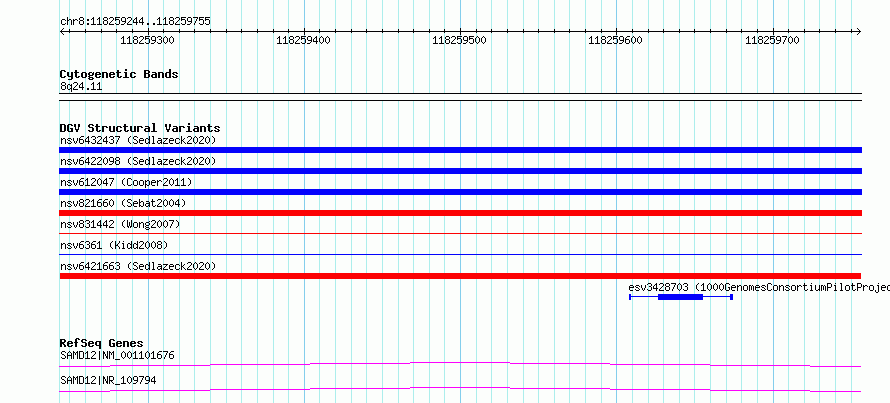890x403 pixels.
Task: Click the blue bar under nsv6422098
Action: click(x=460, y=171)
